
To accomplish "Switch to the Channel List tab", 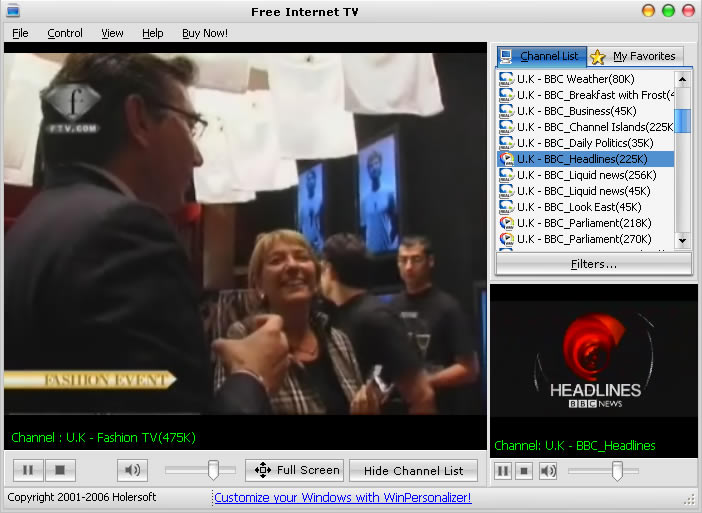I will (542, 56).
